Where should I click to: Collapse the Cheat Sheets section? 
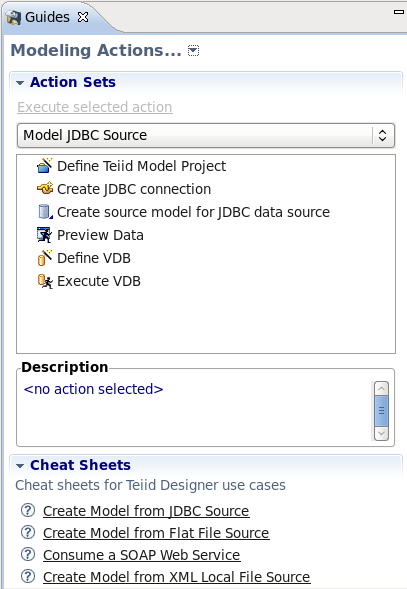[x=20, y=466]
